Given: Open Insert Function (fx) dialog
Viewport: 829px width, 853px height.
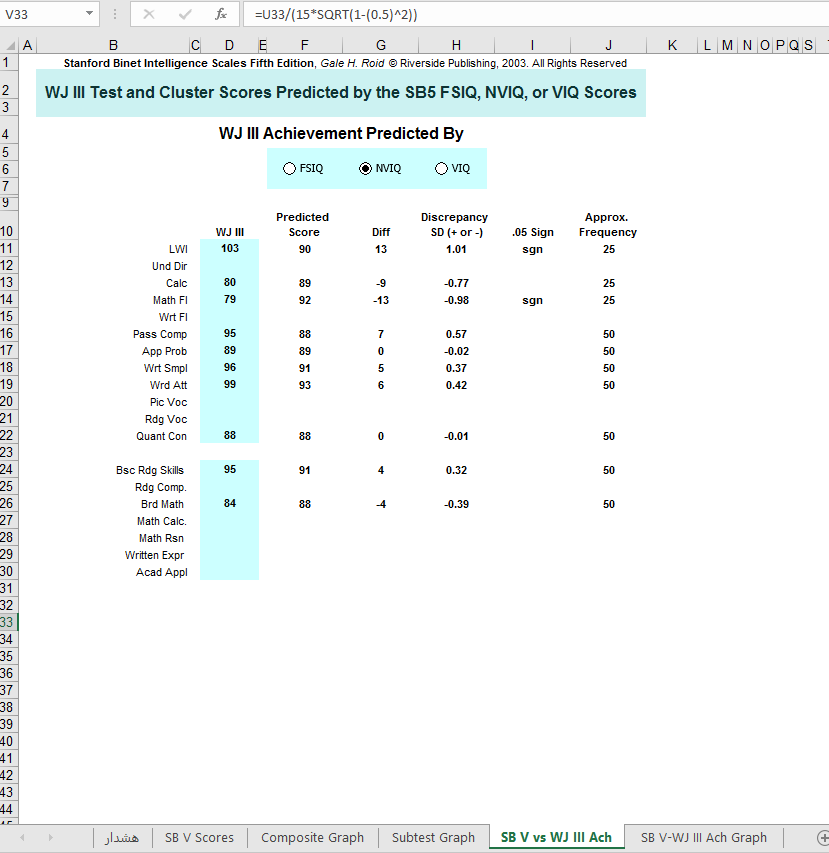Looking at the screenshot, I should tap(221, 15).
